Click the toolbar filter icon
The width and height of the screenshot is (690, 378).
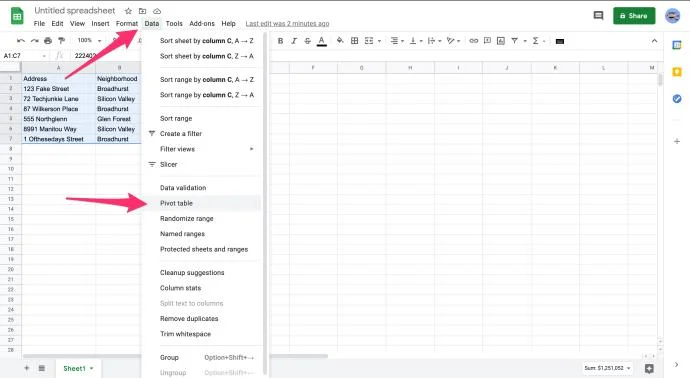[x=514, y=41]
